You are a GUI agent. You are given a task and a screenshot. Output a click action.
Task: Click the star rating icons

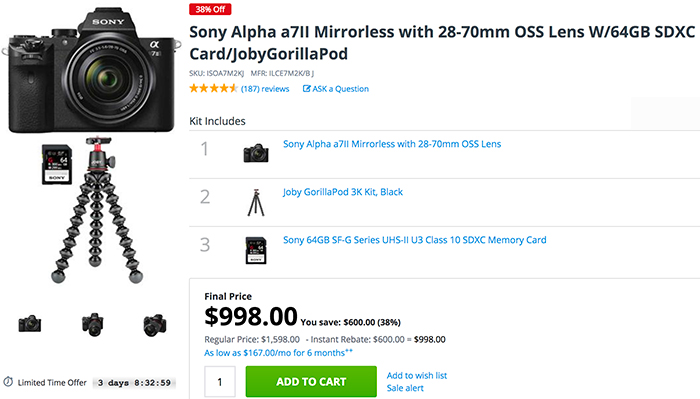(213, 88)
